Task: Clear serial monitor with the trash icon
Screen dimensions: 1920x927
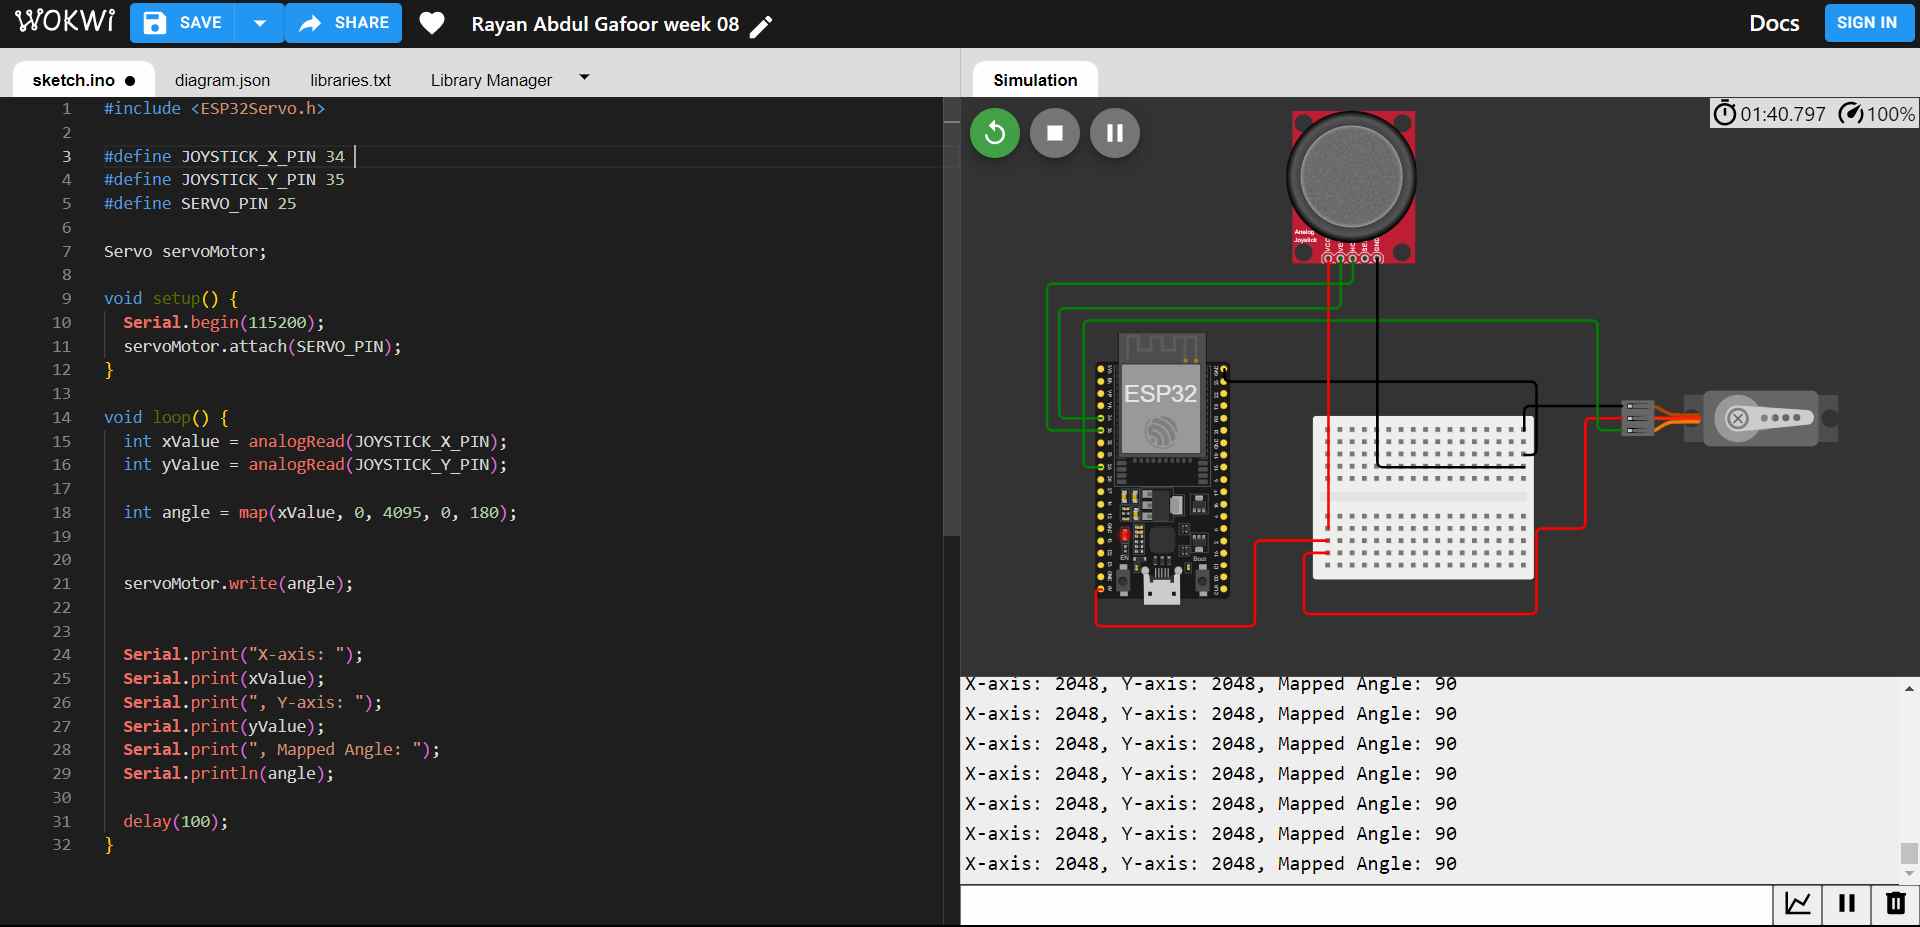Action: [x=1895, y=904]
